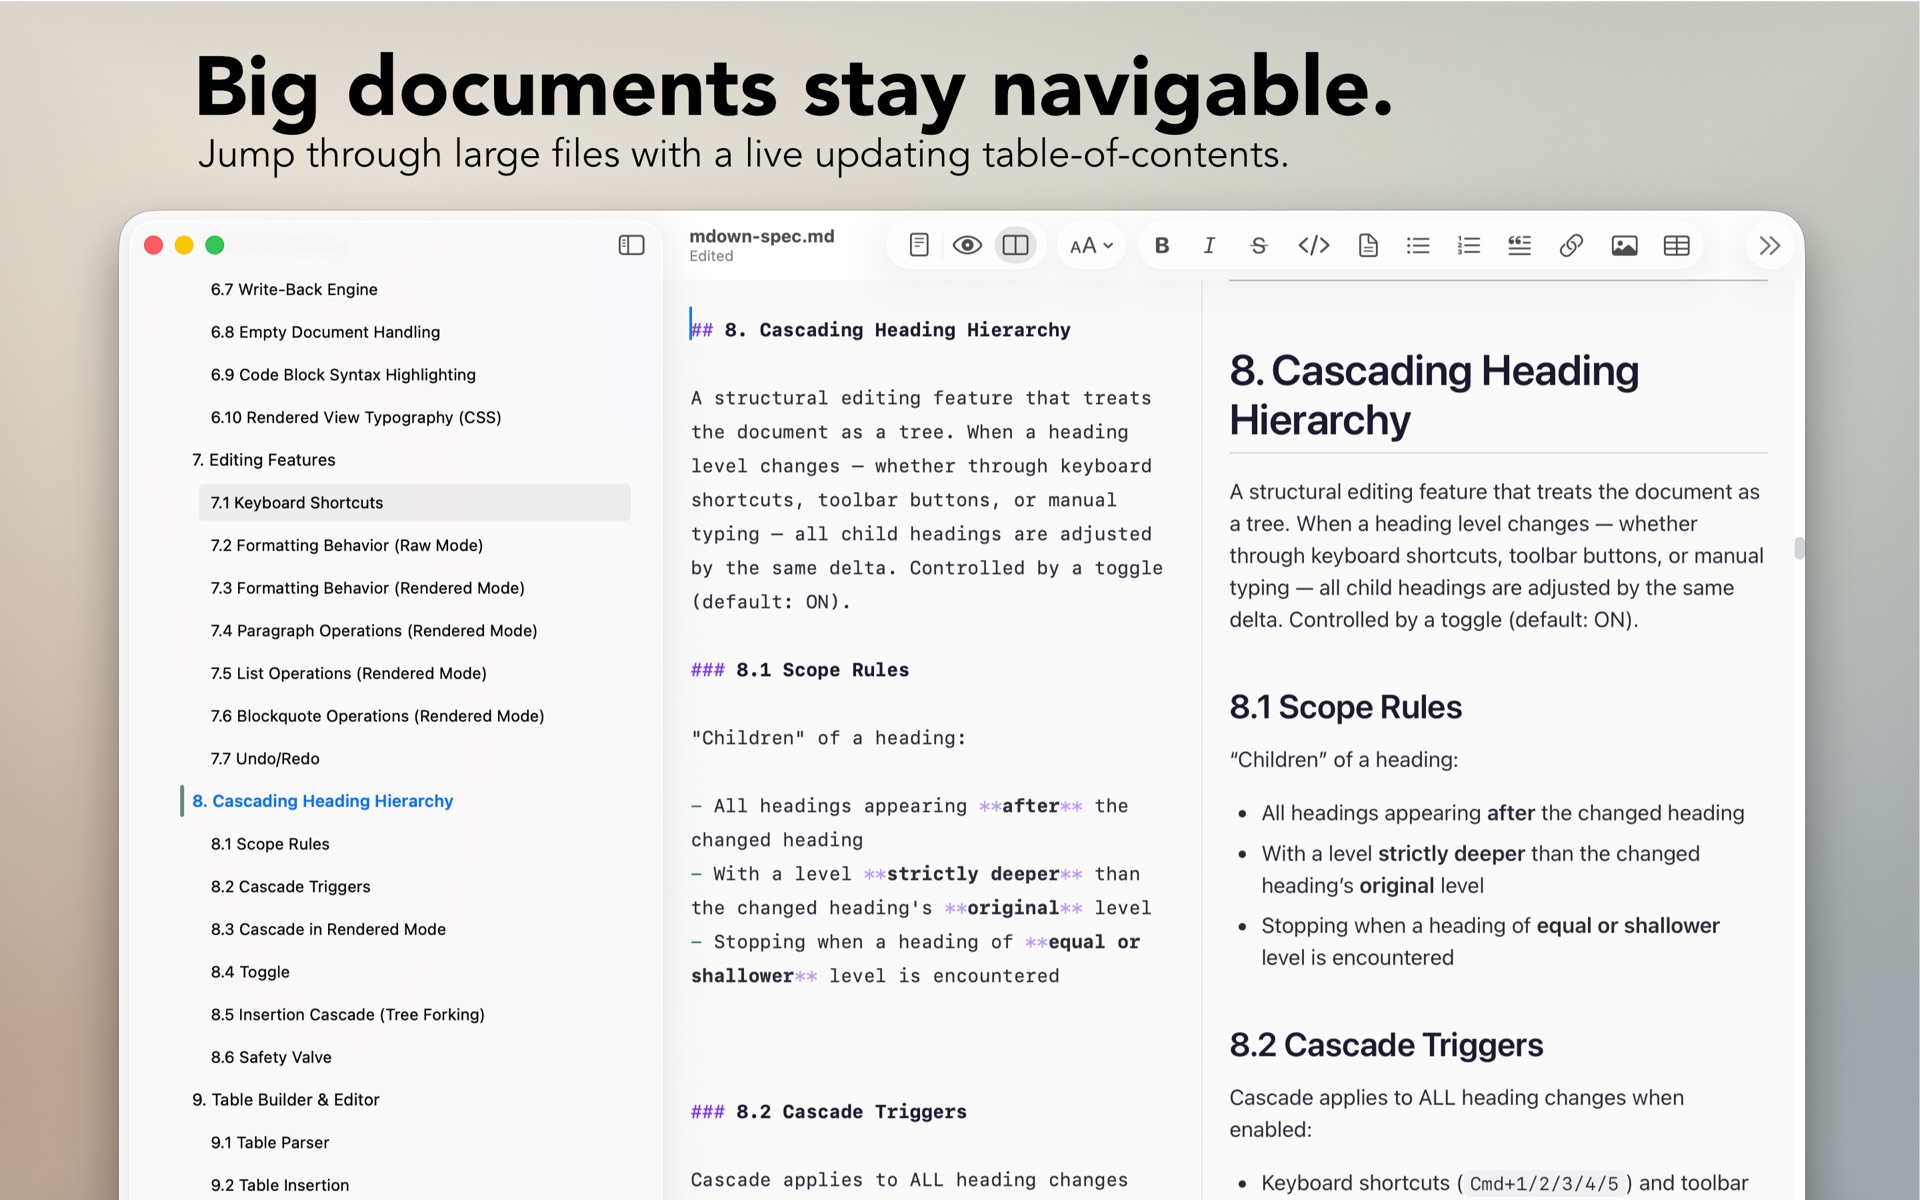Jump to 8.4 Toggle section
The height and width of the screenshot is (1200, 1920).
tap(250, 972)
